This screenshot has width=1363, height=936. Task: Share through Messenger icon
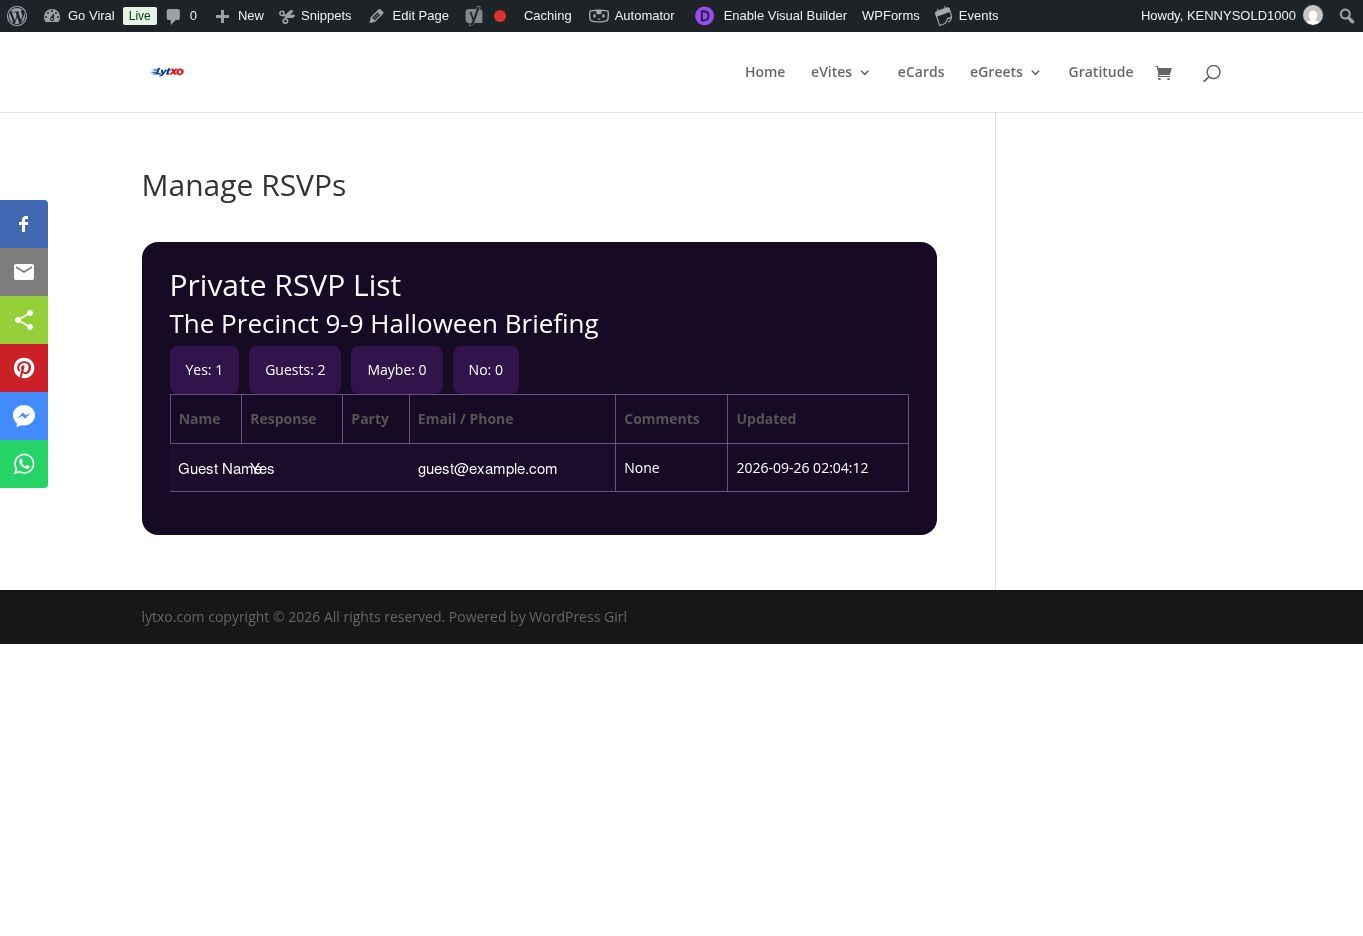[24, 416]
